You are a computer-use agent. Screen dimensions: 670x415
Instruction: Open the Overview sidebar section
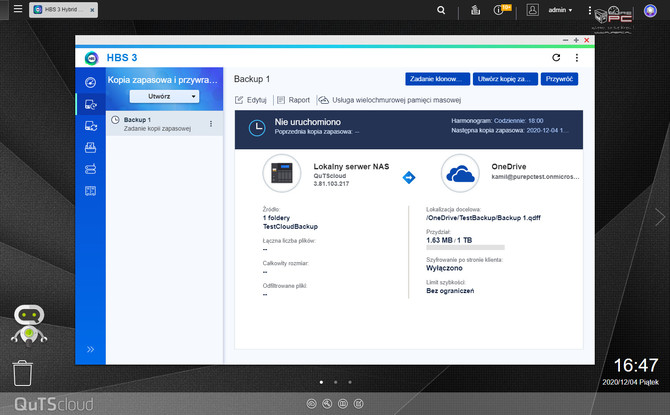pyautogui.click(x=91, y=82)
